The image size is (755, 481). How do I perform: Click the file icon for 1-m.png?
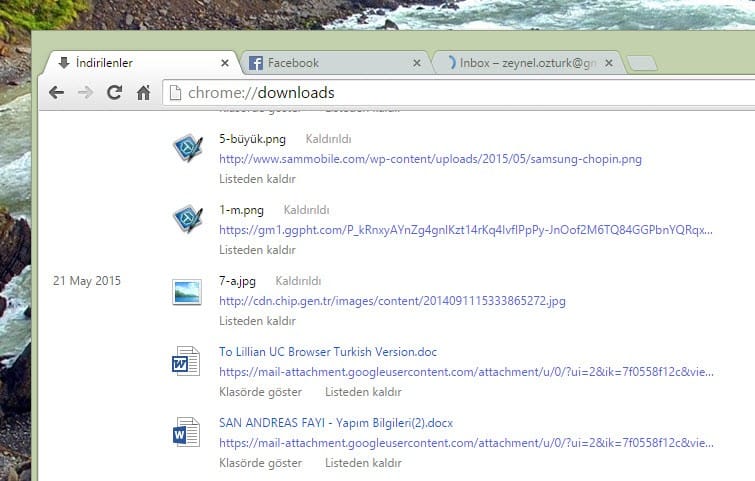[x=187, y=219]
